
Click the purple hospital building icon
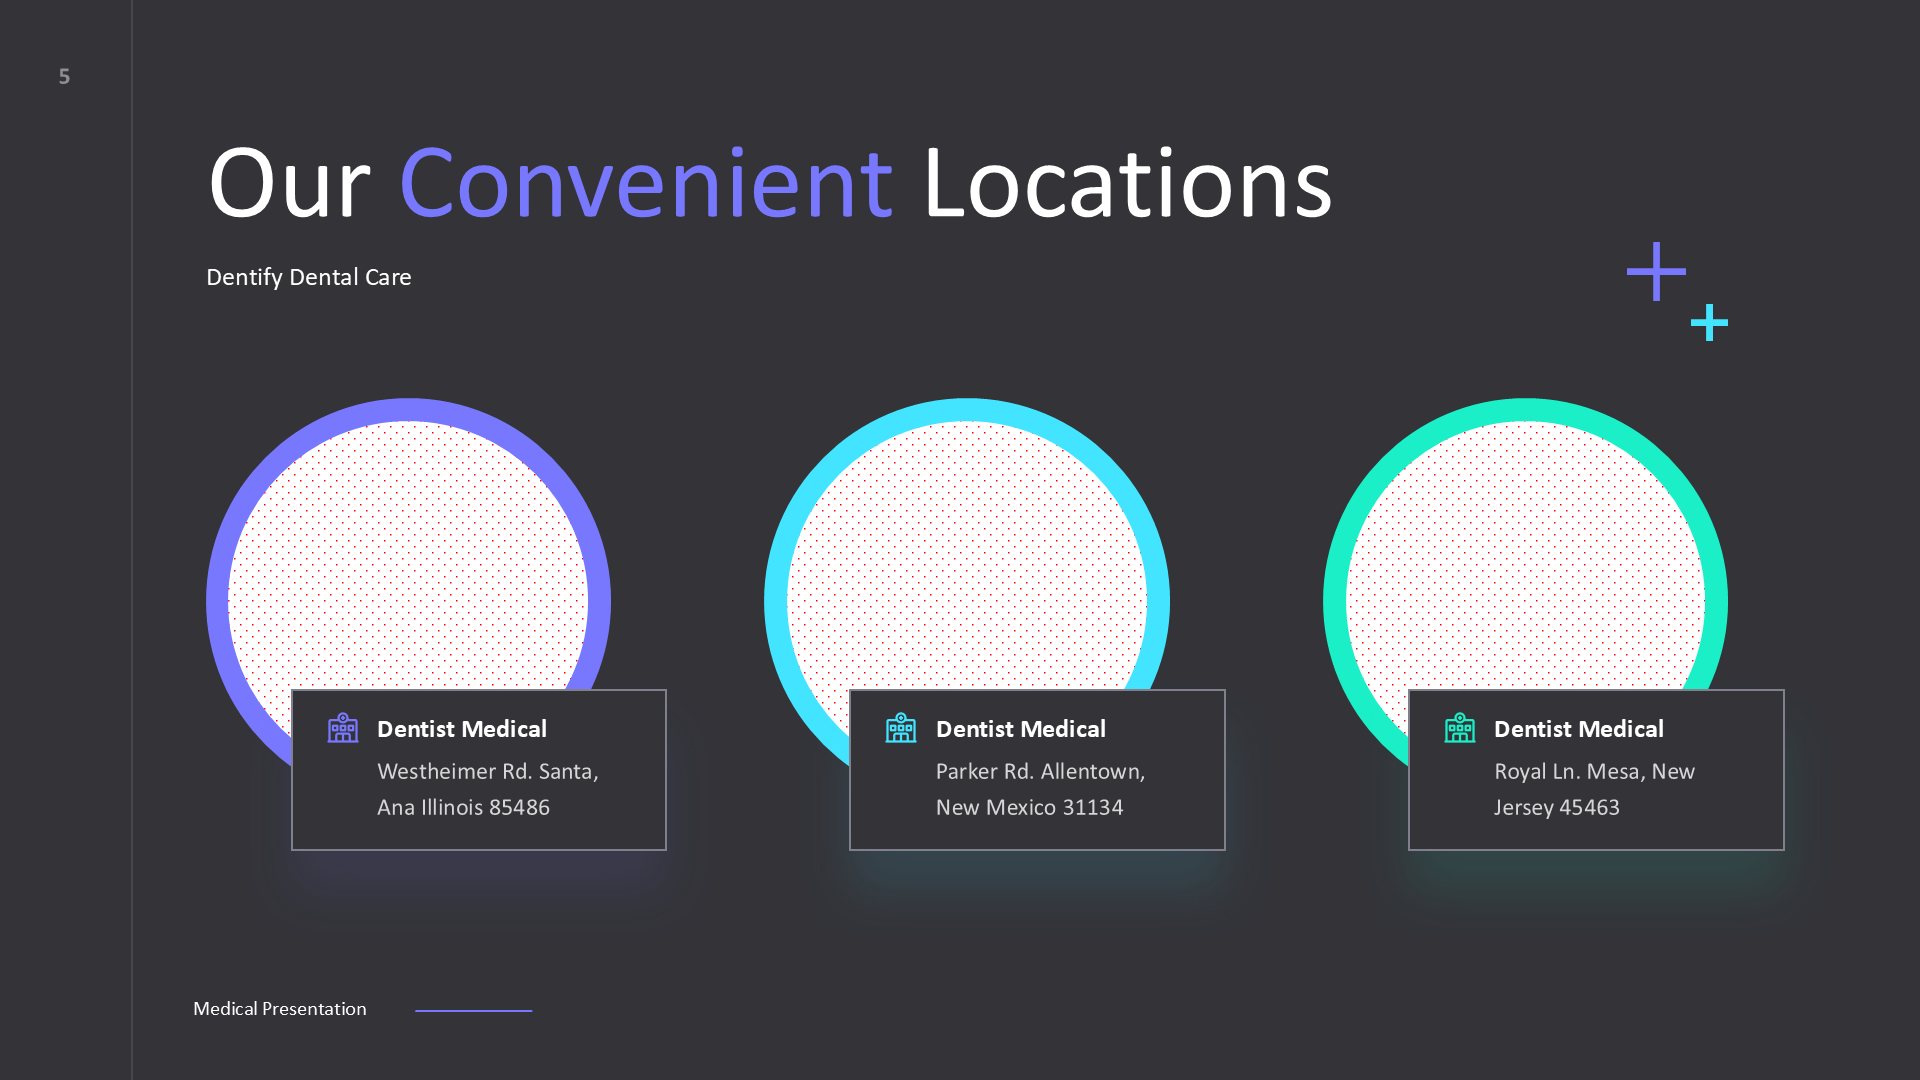[x=342, y=728]
